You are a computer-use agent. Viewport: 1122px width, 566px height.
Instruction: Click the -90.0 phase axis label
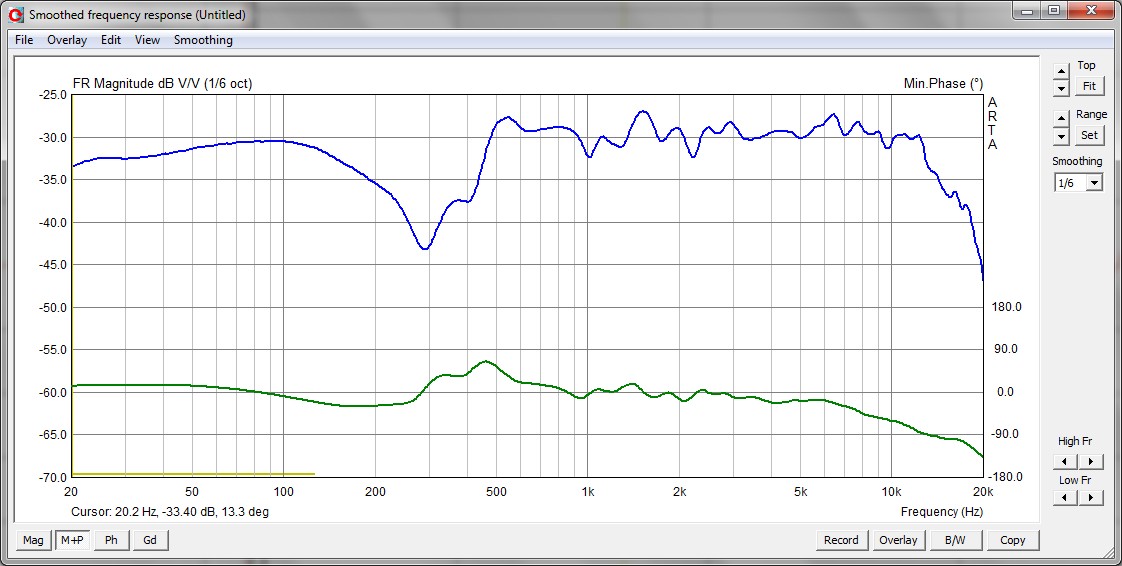click(1007, 434)
